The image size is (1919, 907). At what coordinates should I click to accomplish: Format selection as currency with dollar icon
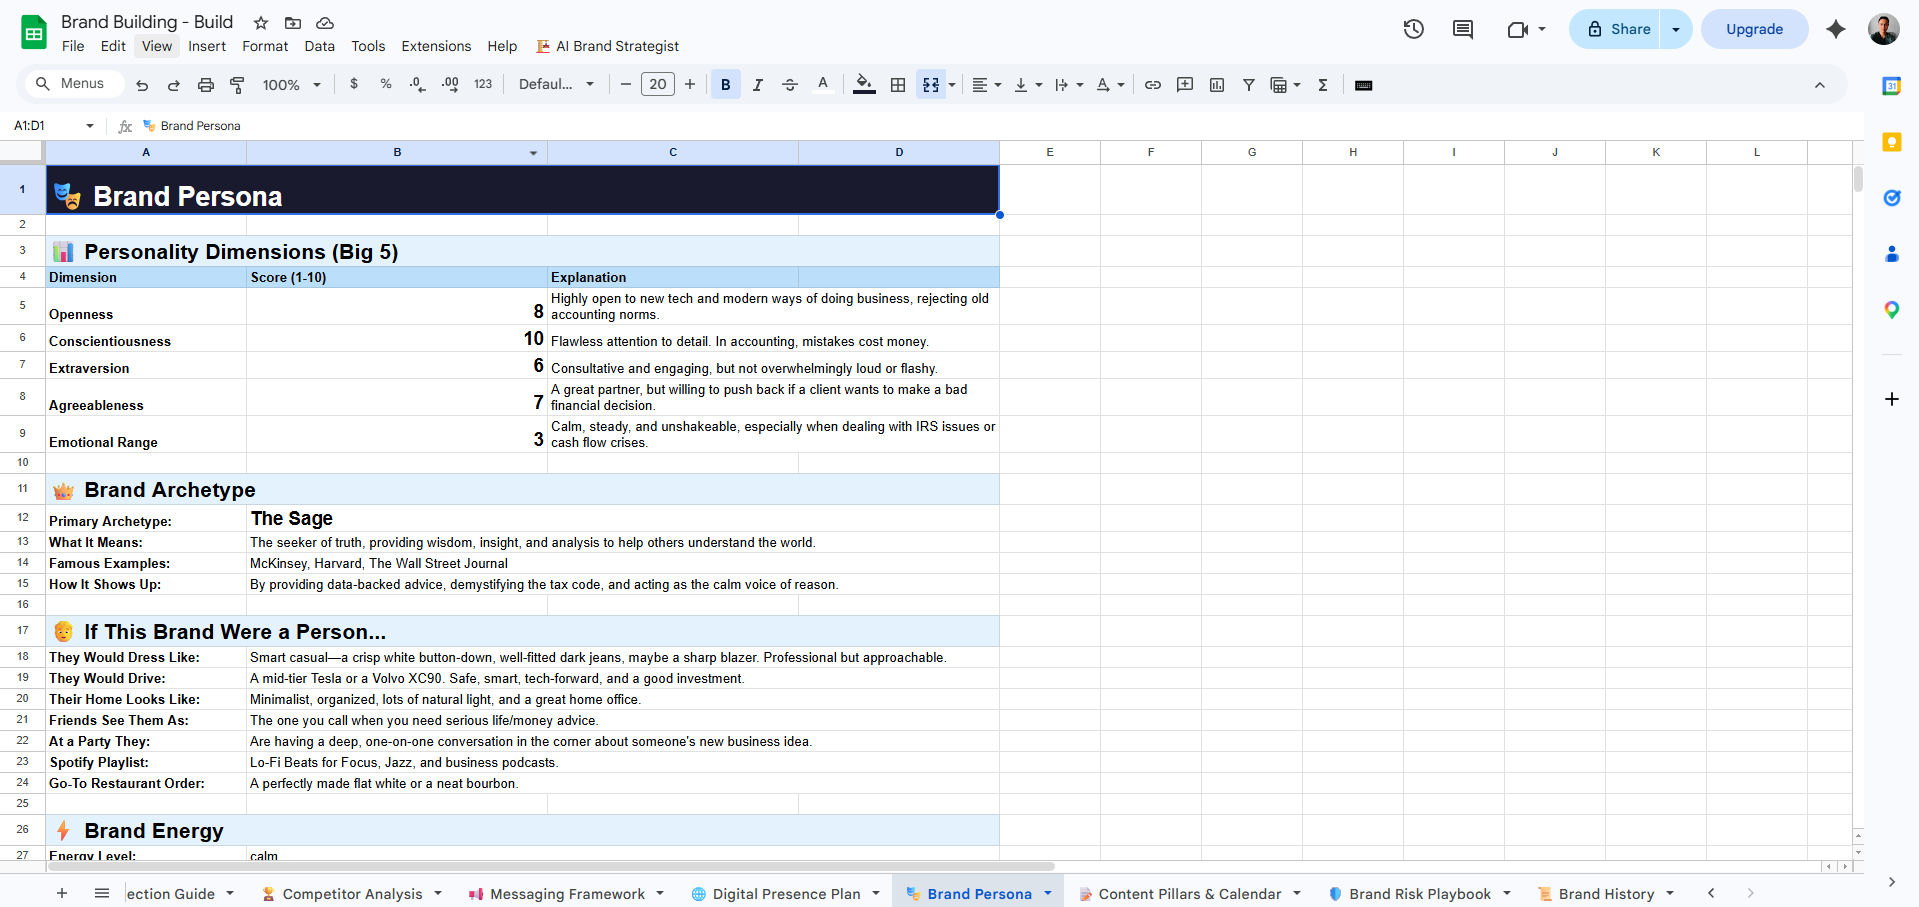(354, 85)
